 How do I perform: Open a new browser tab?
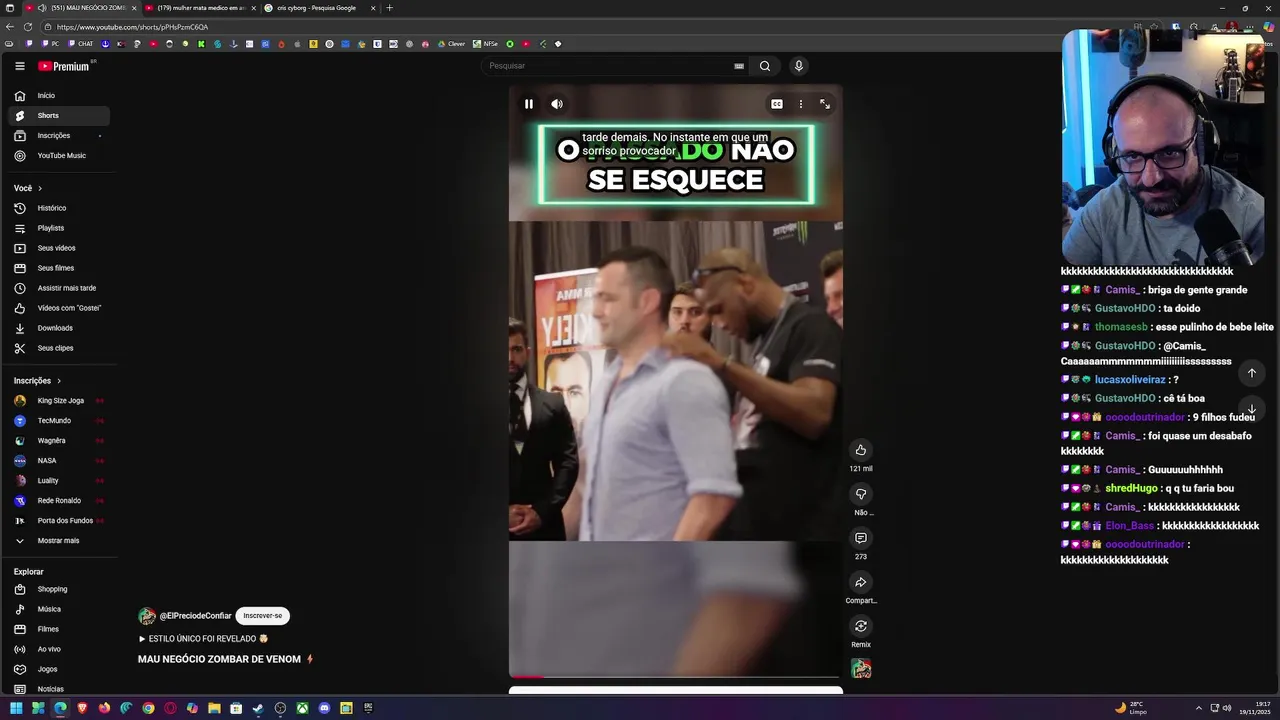(390, 8)
